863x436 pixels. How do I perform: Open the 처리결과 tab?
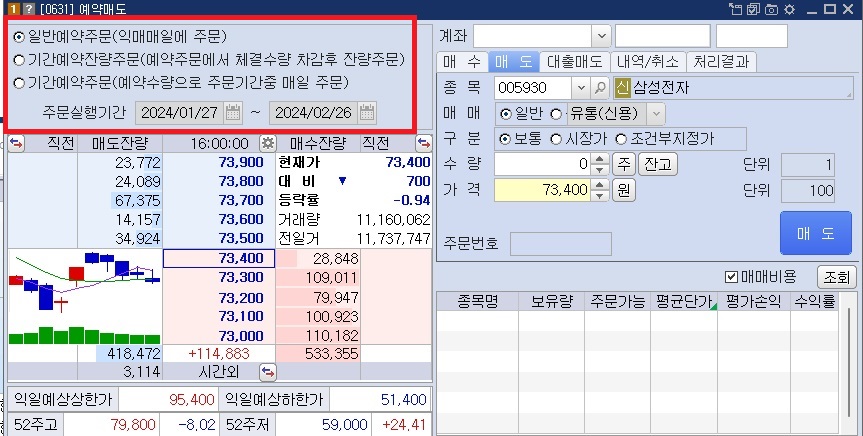(x=721, y=62)
